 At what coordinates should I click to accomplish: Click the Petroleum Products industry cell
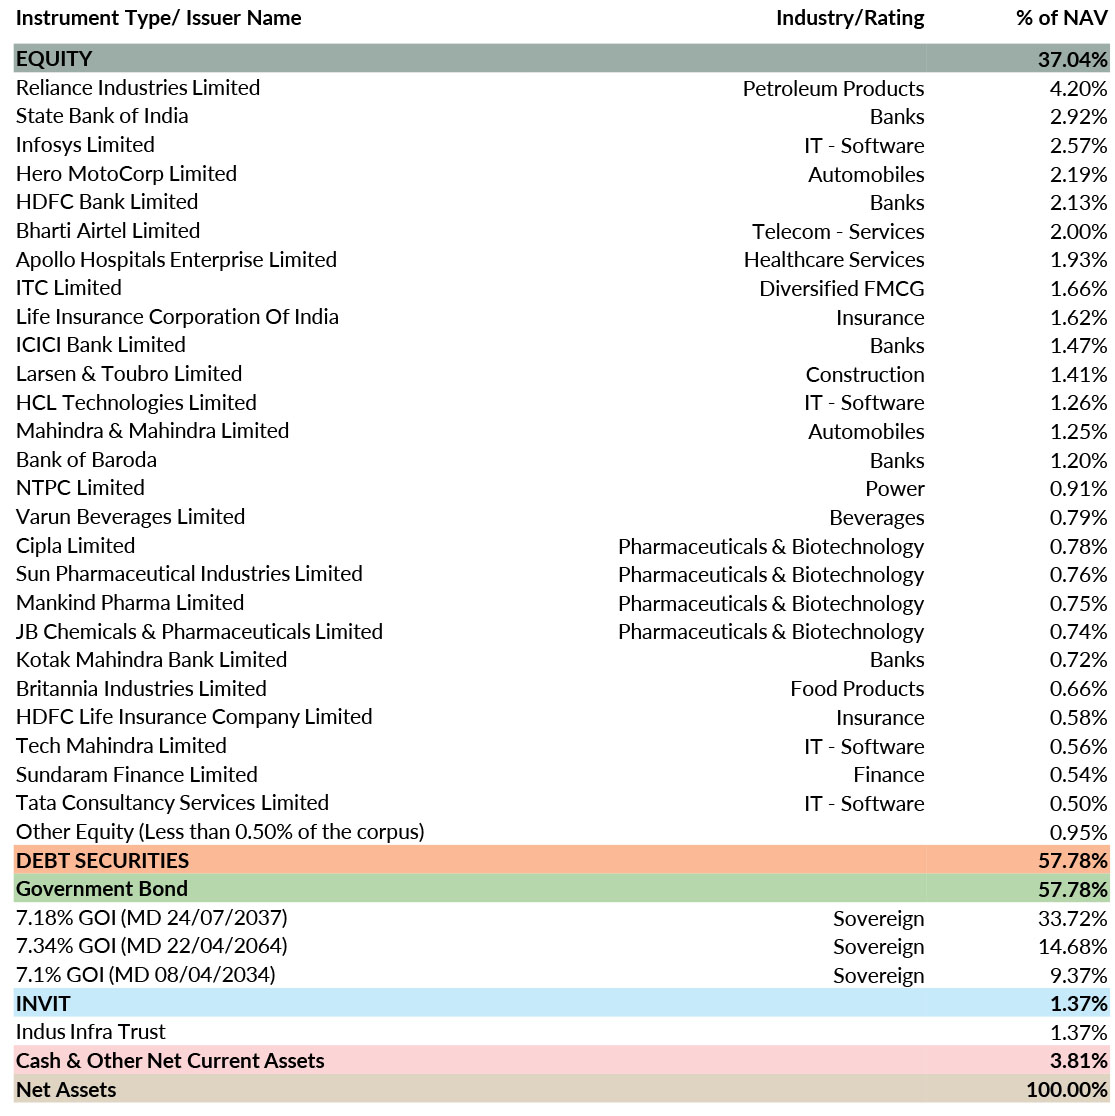(833, 89)
